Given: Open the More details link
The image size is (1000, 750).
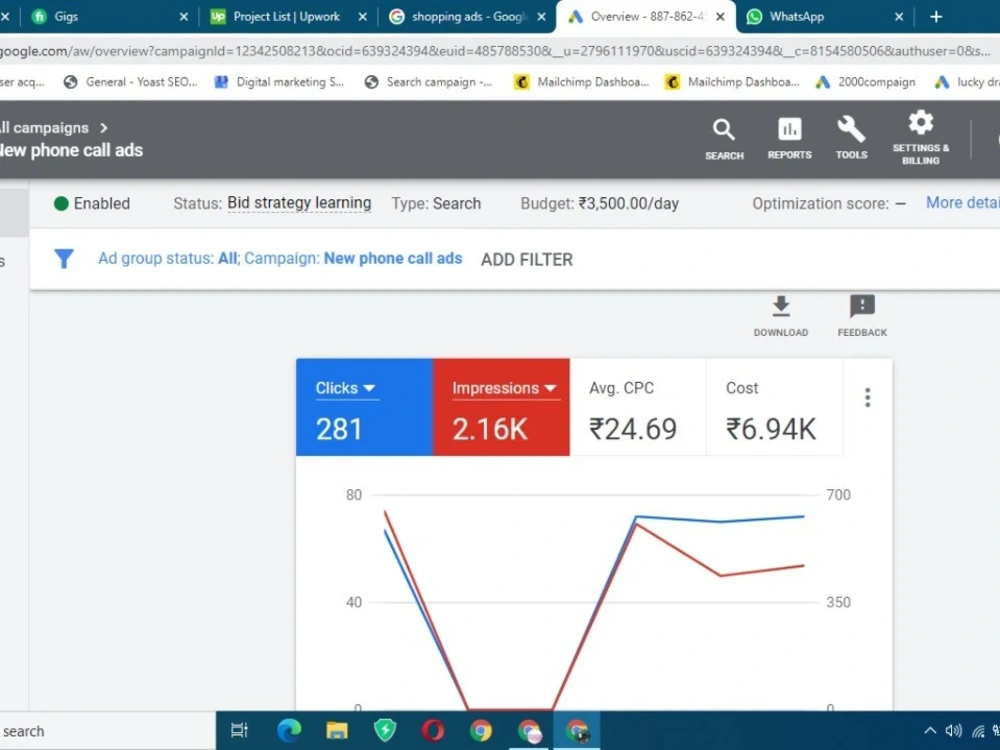Looking at the screenshot, I should click(962, 203).
